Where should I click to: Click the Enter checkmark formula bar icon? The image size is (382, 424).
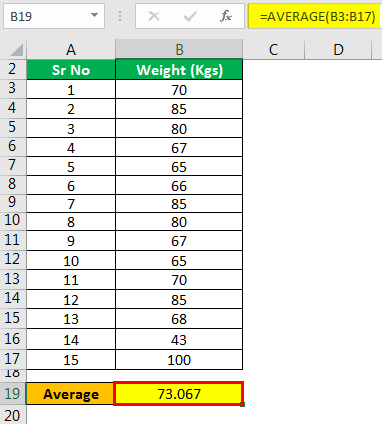(x=190, y=16)
